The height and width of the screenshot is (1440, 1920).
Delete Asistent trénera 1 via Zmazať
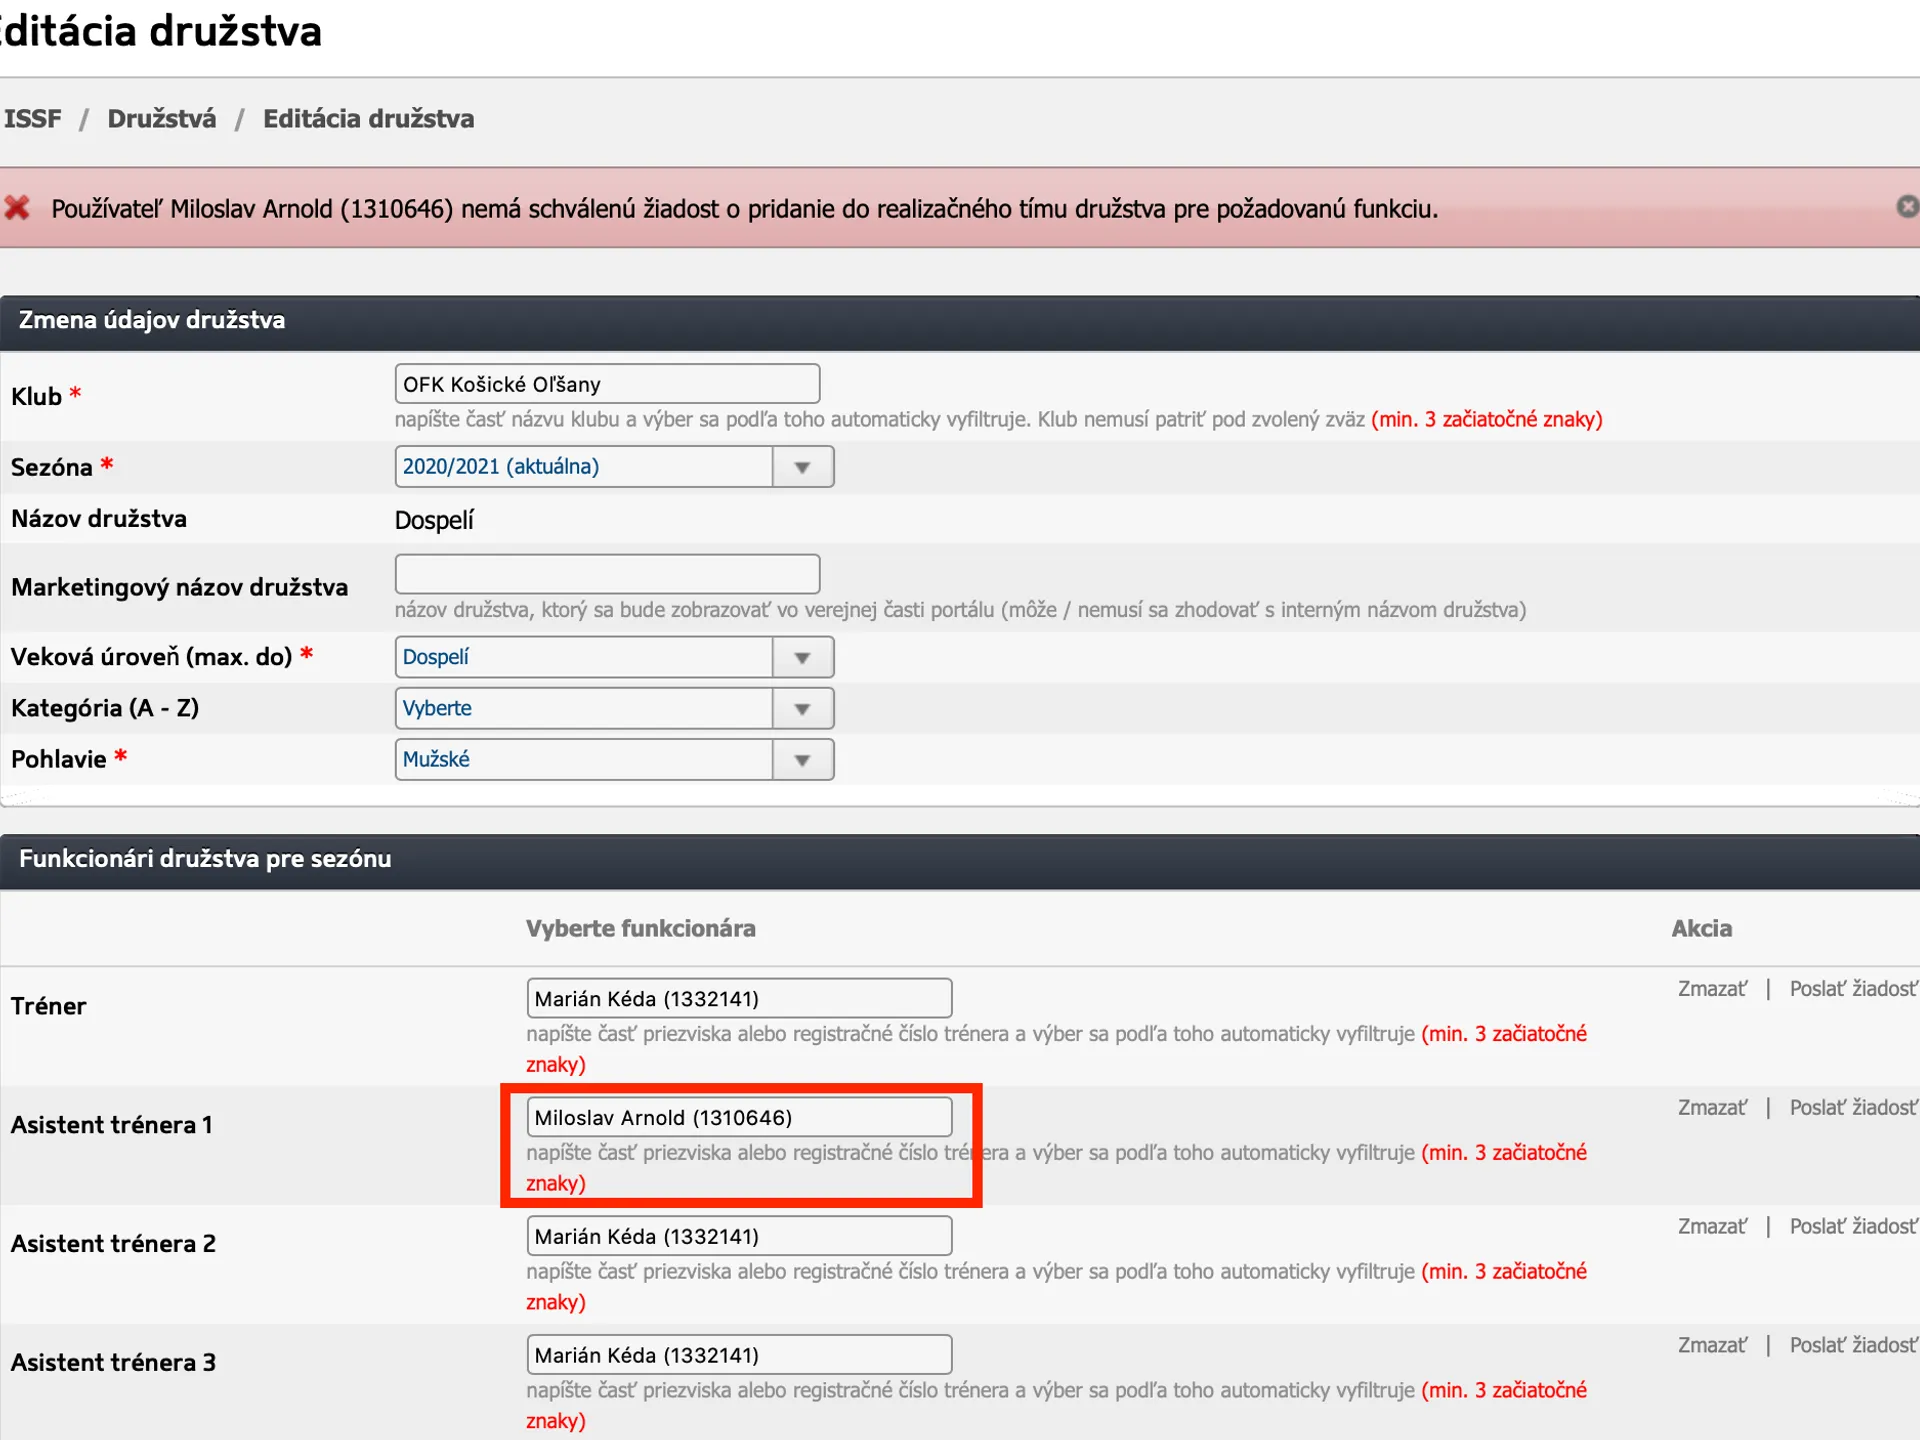[x=1712, y=1108]
